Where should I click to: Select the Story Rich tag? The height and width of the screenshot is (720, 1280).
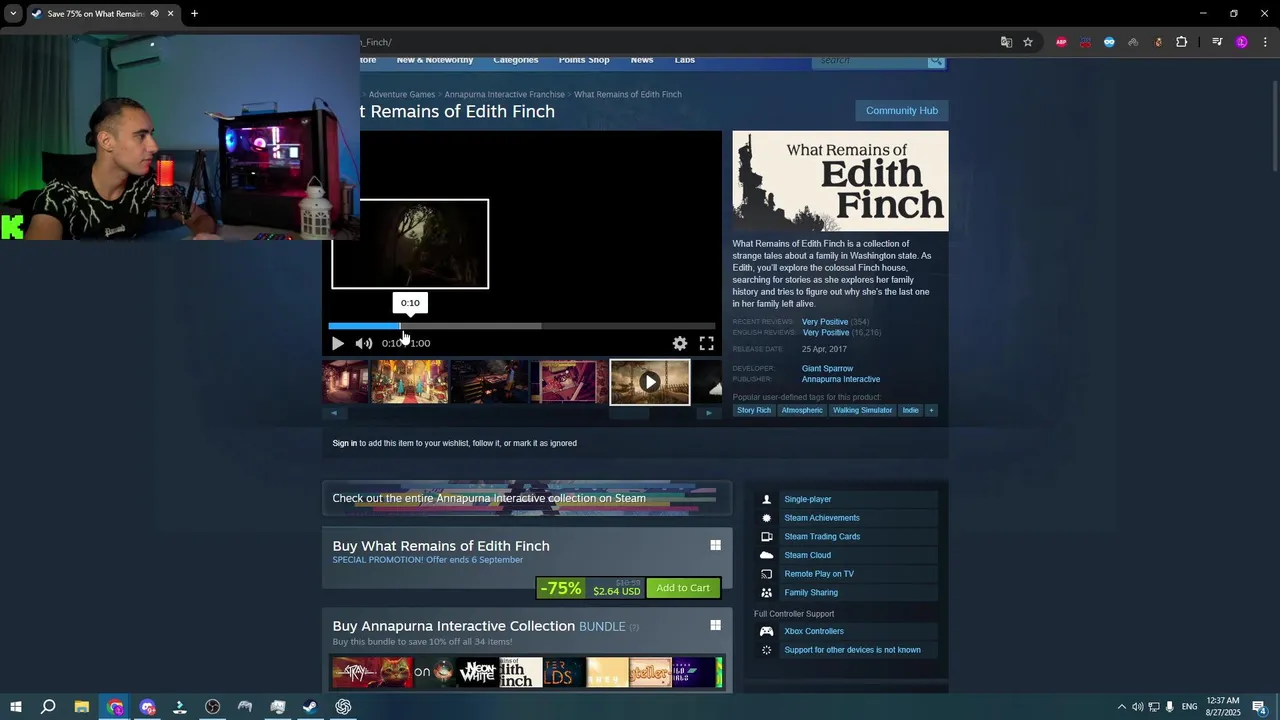point(754,410)
